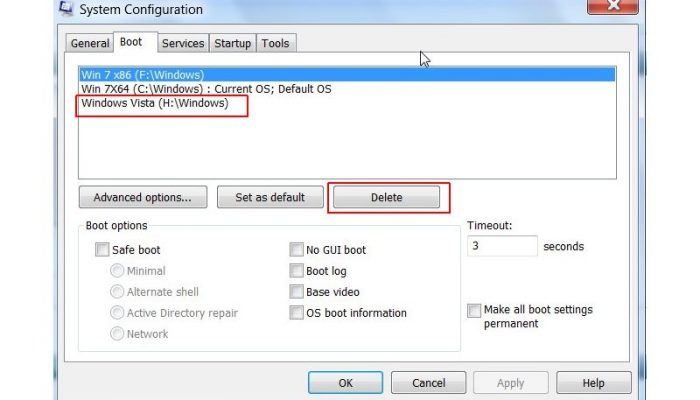Switch to the General tab
The height and width of the screenshot is (400, 700).
point(90,43)
